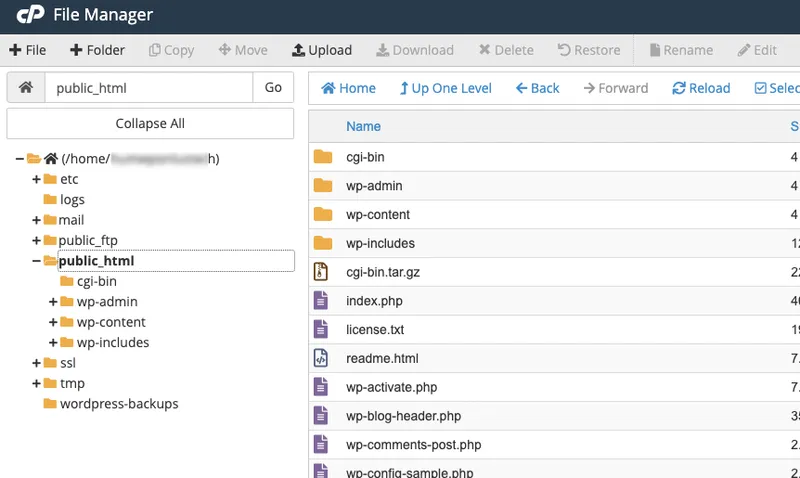Go Up One Level
The image size is (800, 478).
point(445,88)
